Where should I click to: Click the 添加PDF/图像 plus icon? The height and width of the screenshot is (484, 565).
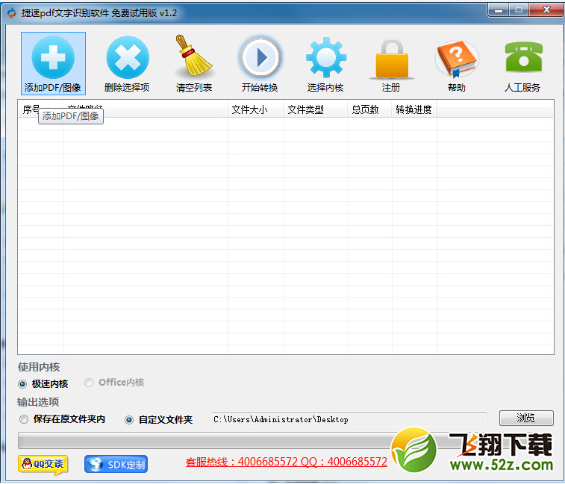click(x=53, y=57)
